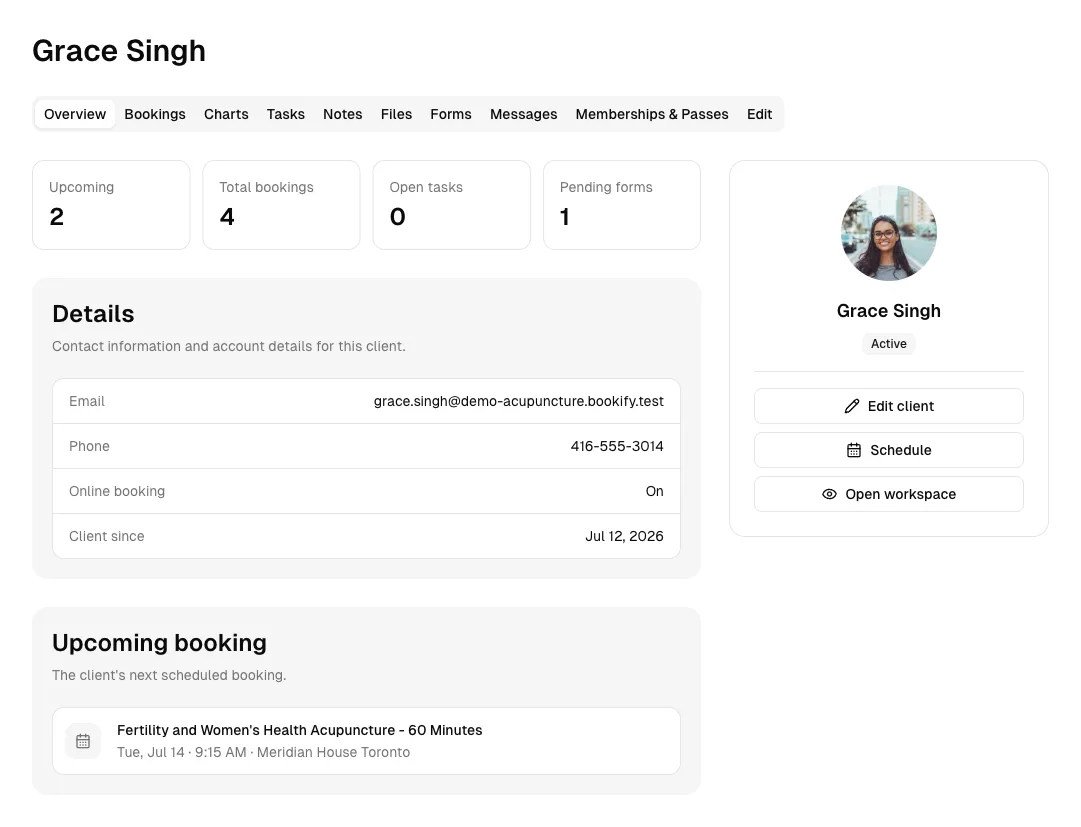Open the Charts tab
This screenshot has height=827, width=1081.
click(x=226, y=114)
